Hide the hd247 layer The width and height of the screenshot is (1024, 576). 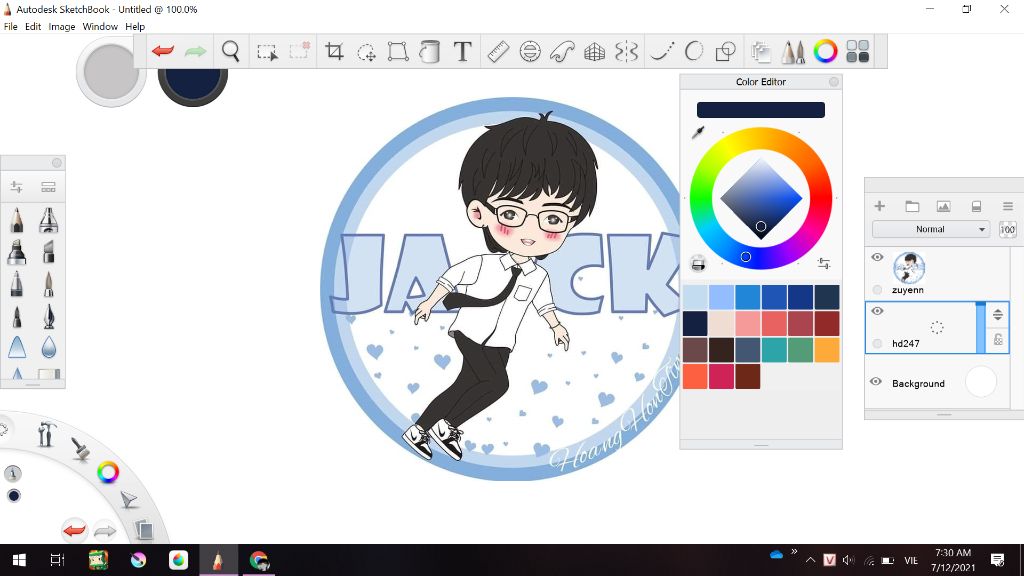click(877, 311)
